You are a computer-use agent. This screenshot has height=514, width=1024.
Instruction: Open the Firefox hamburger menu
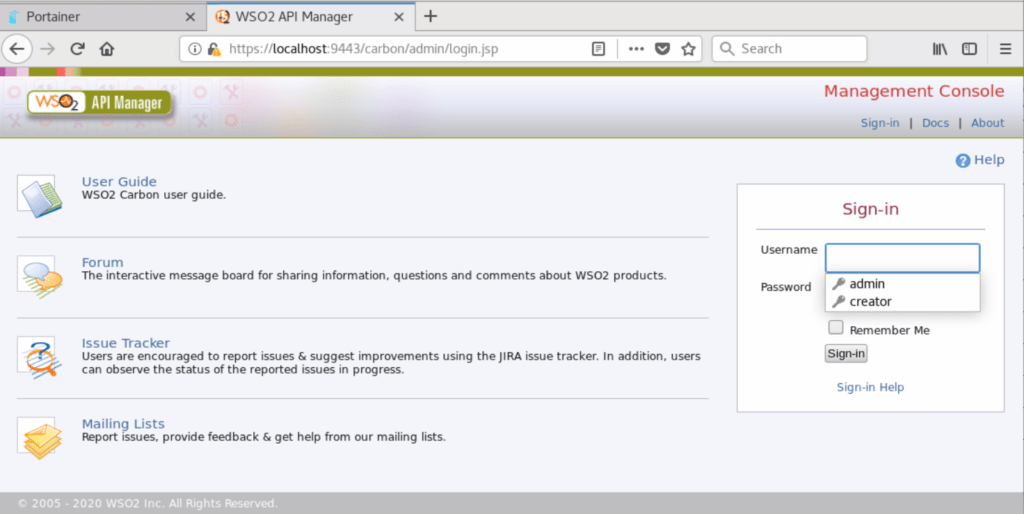pyautogui.click(x=1005, y=49)
